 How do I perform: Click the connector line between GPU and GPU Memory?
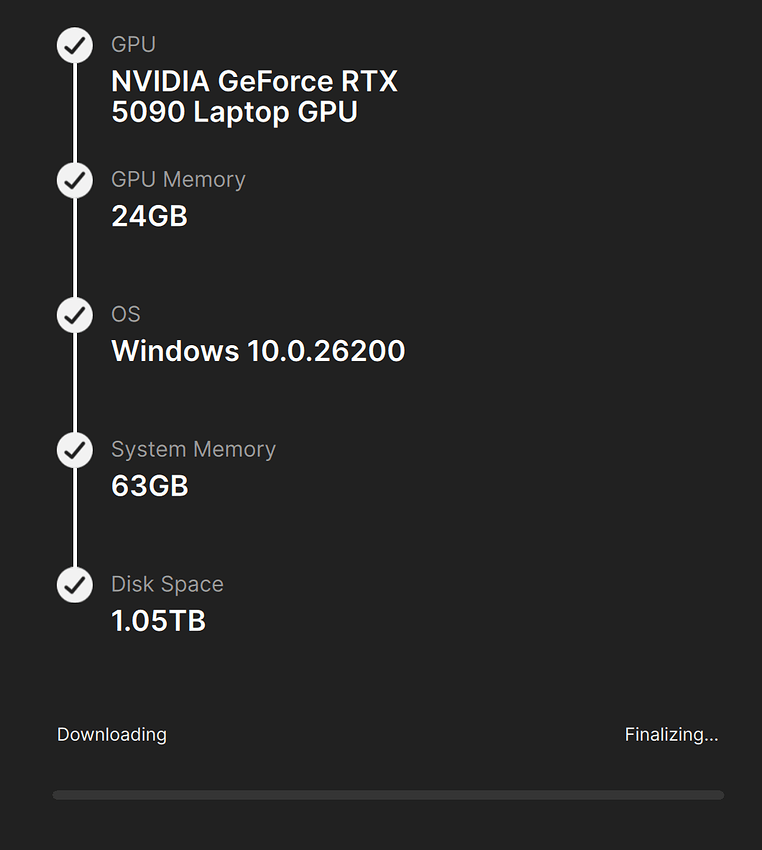point(75,112)
